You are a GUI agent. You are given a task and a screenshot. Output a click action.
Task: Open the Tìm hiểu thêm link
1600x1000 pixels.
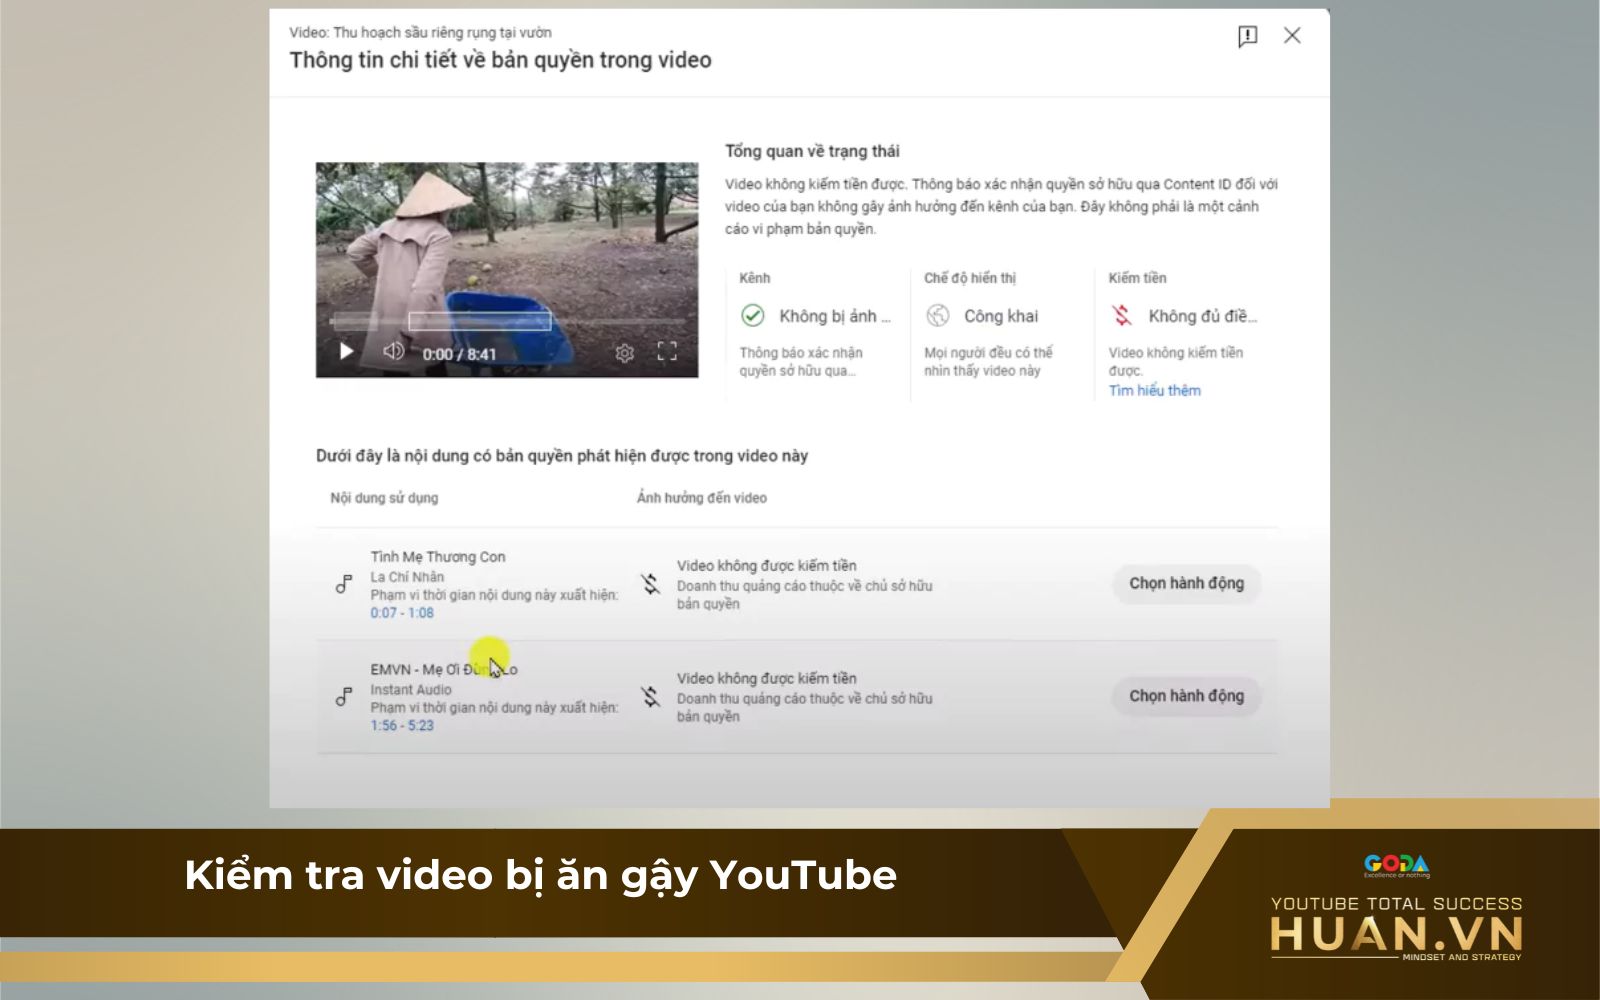click(1154, 391)
